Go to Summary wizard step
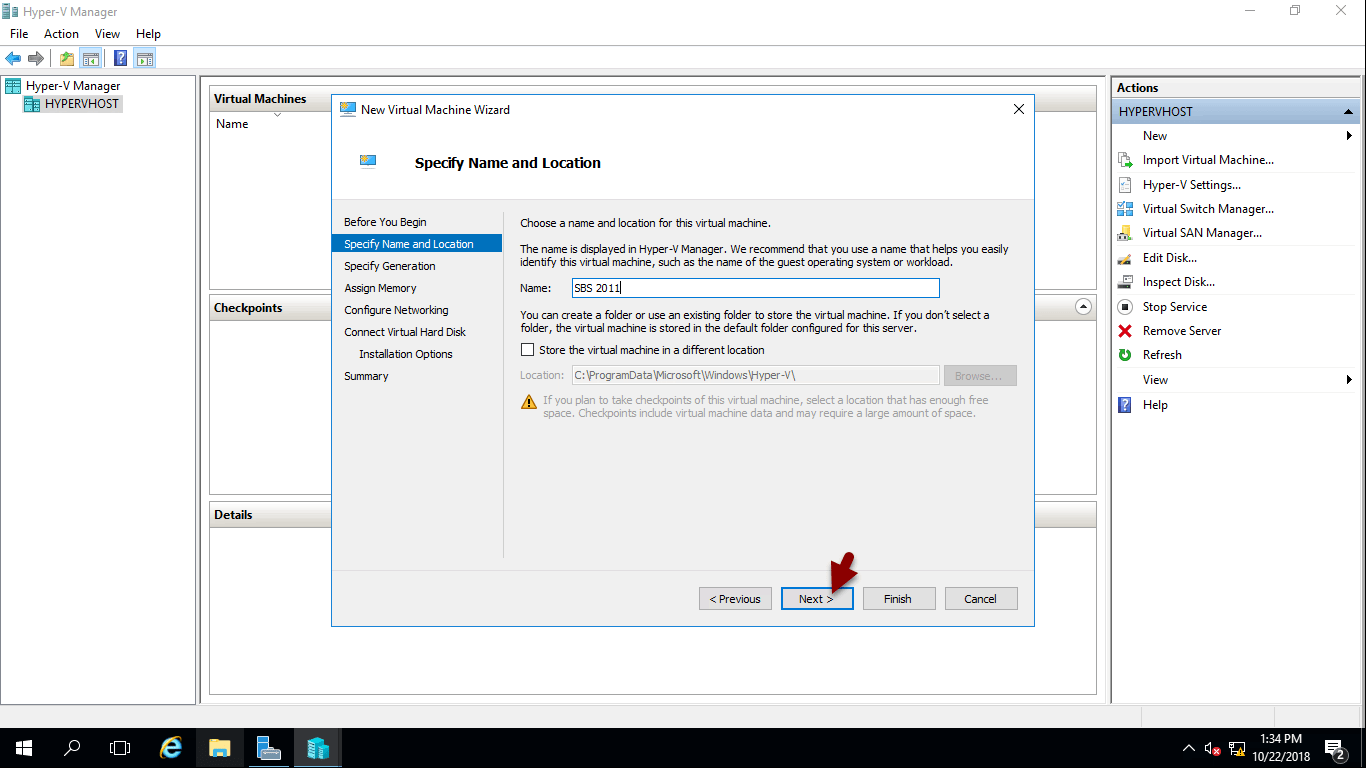1366x768 pixels. (366, 376)
